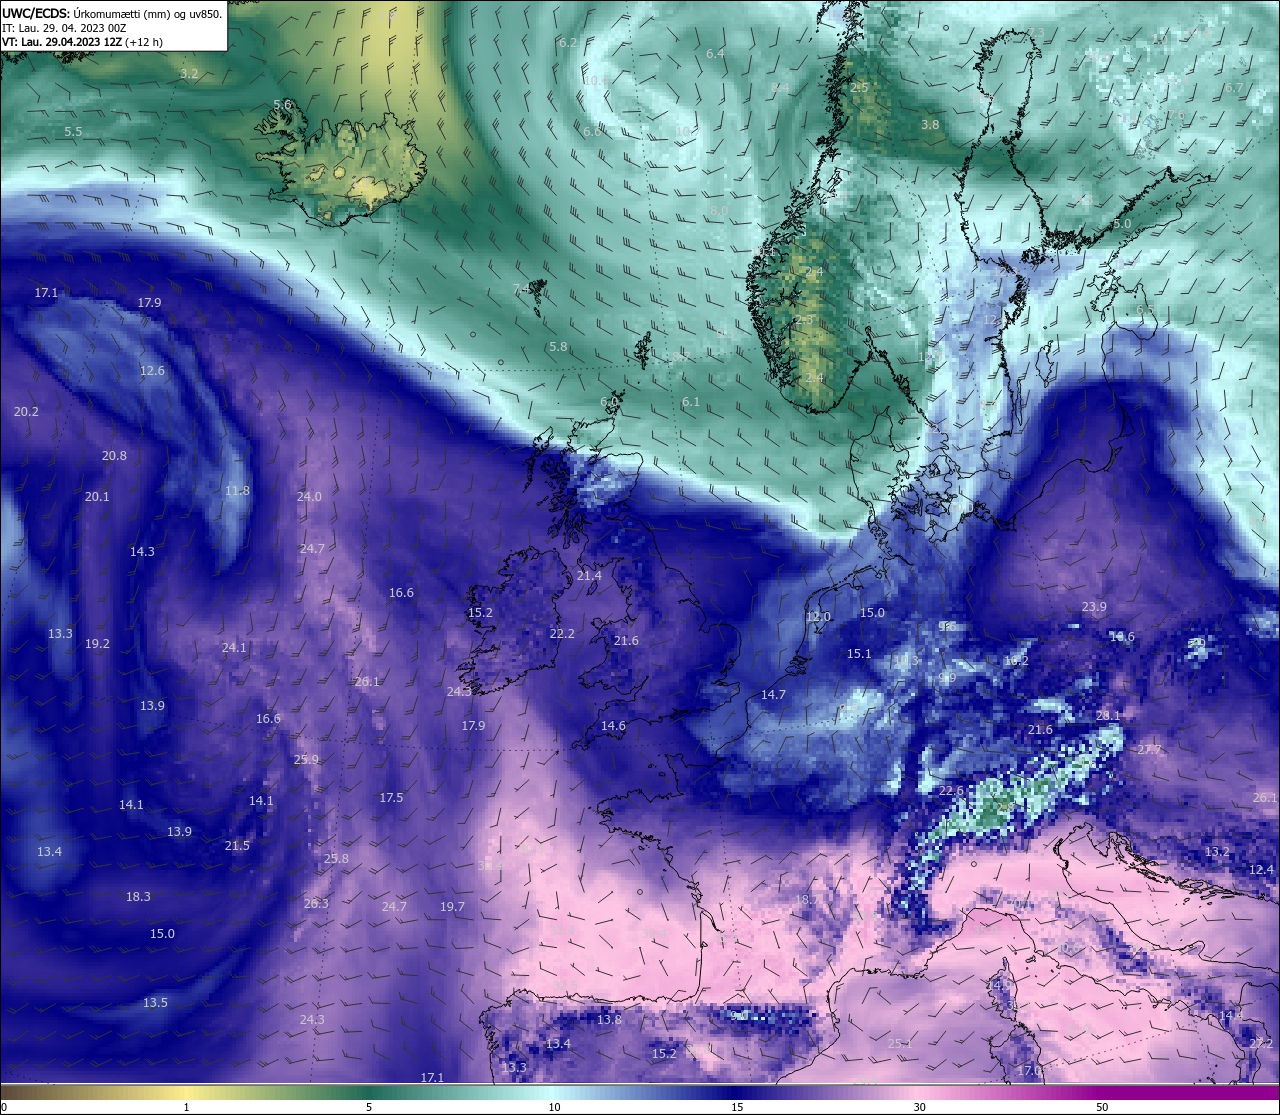Select the 24.1 value in the Atlantic
The width and height of the screenshot is (1280, 1115).
click(x=234, y=647)
